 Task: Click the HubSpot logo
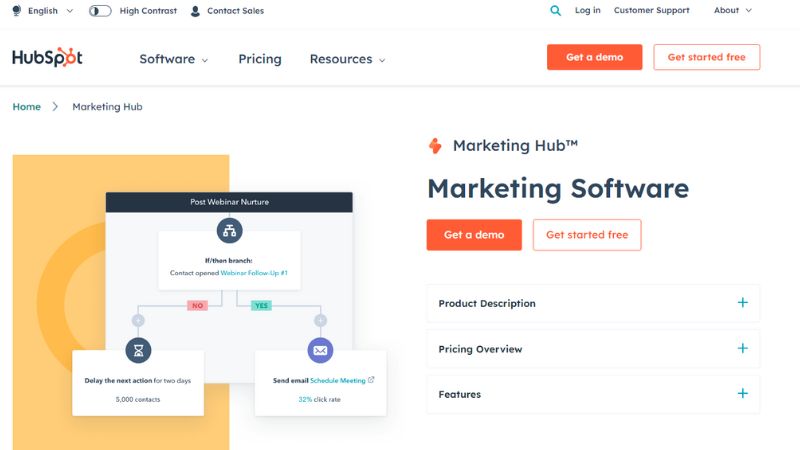47,57
